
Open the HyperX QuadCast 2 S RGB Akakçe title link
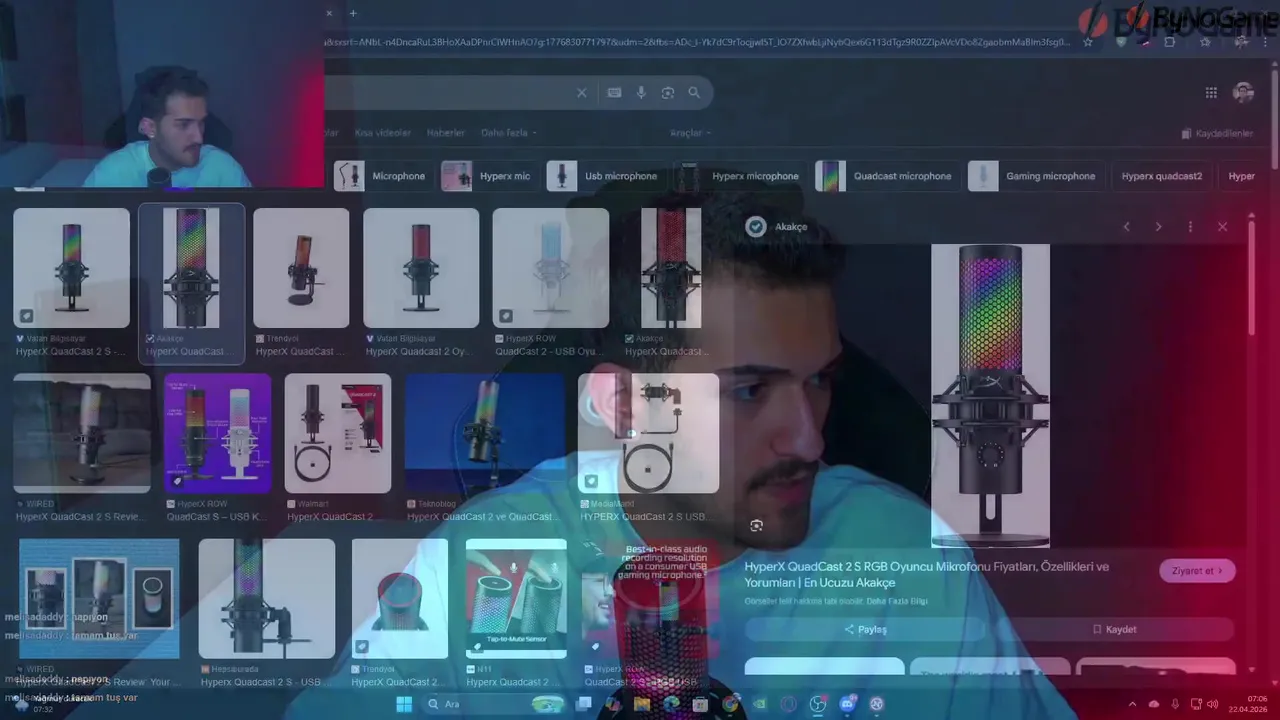[927, 574]
